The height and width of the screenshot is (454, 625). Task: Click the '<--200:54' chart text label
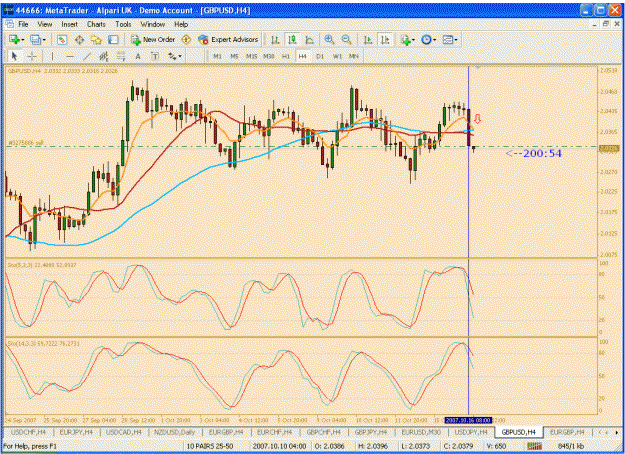[533, 153]
